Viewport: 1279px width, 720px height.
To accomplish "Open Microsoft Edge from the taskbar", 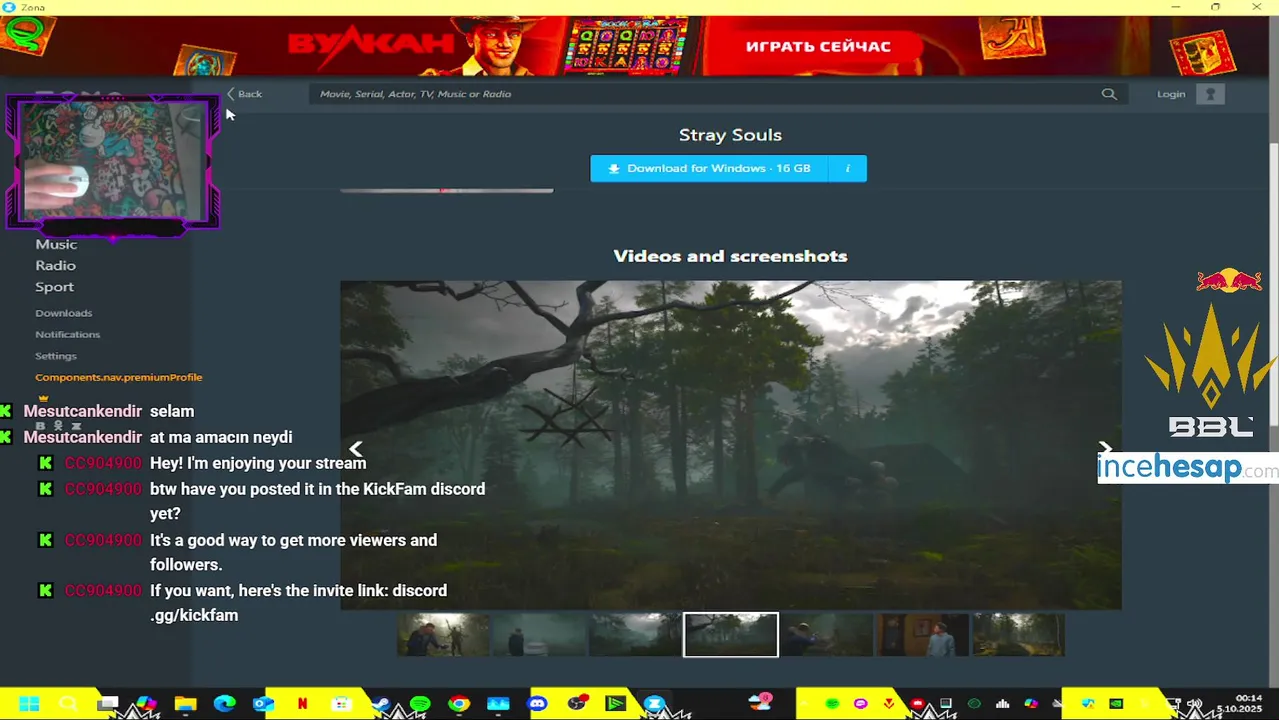I will (224, 703).
